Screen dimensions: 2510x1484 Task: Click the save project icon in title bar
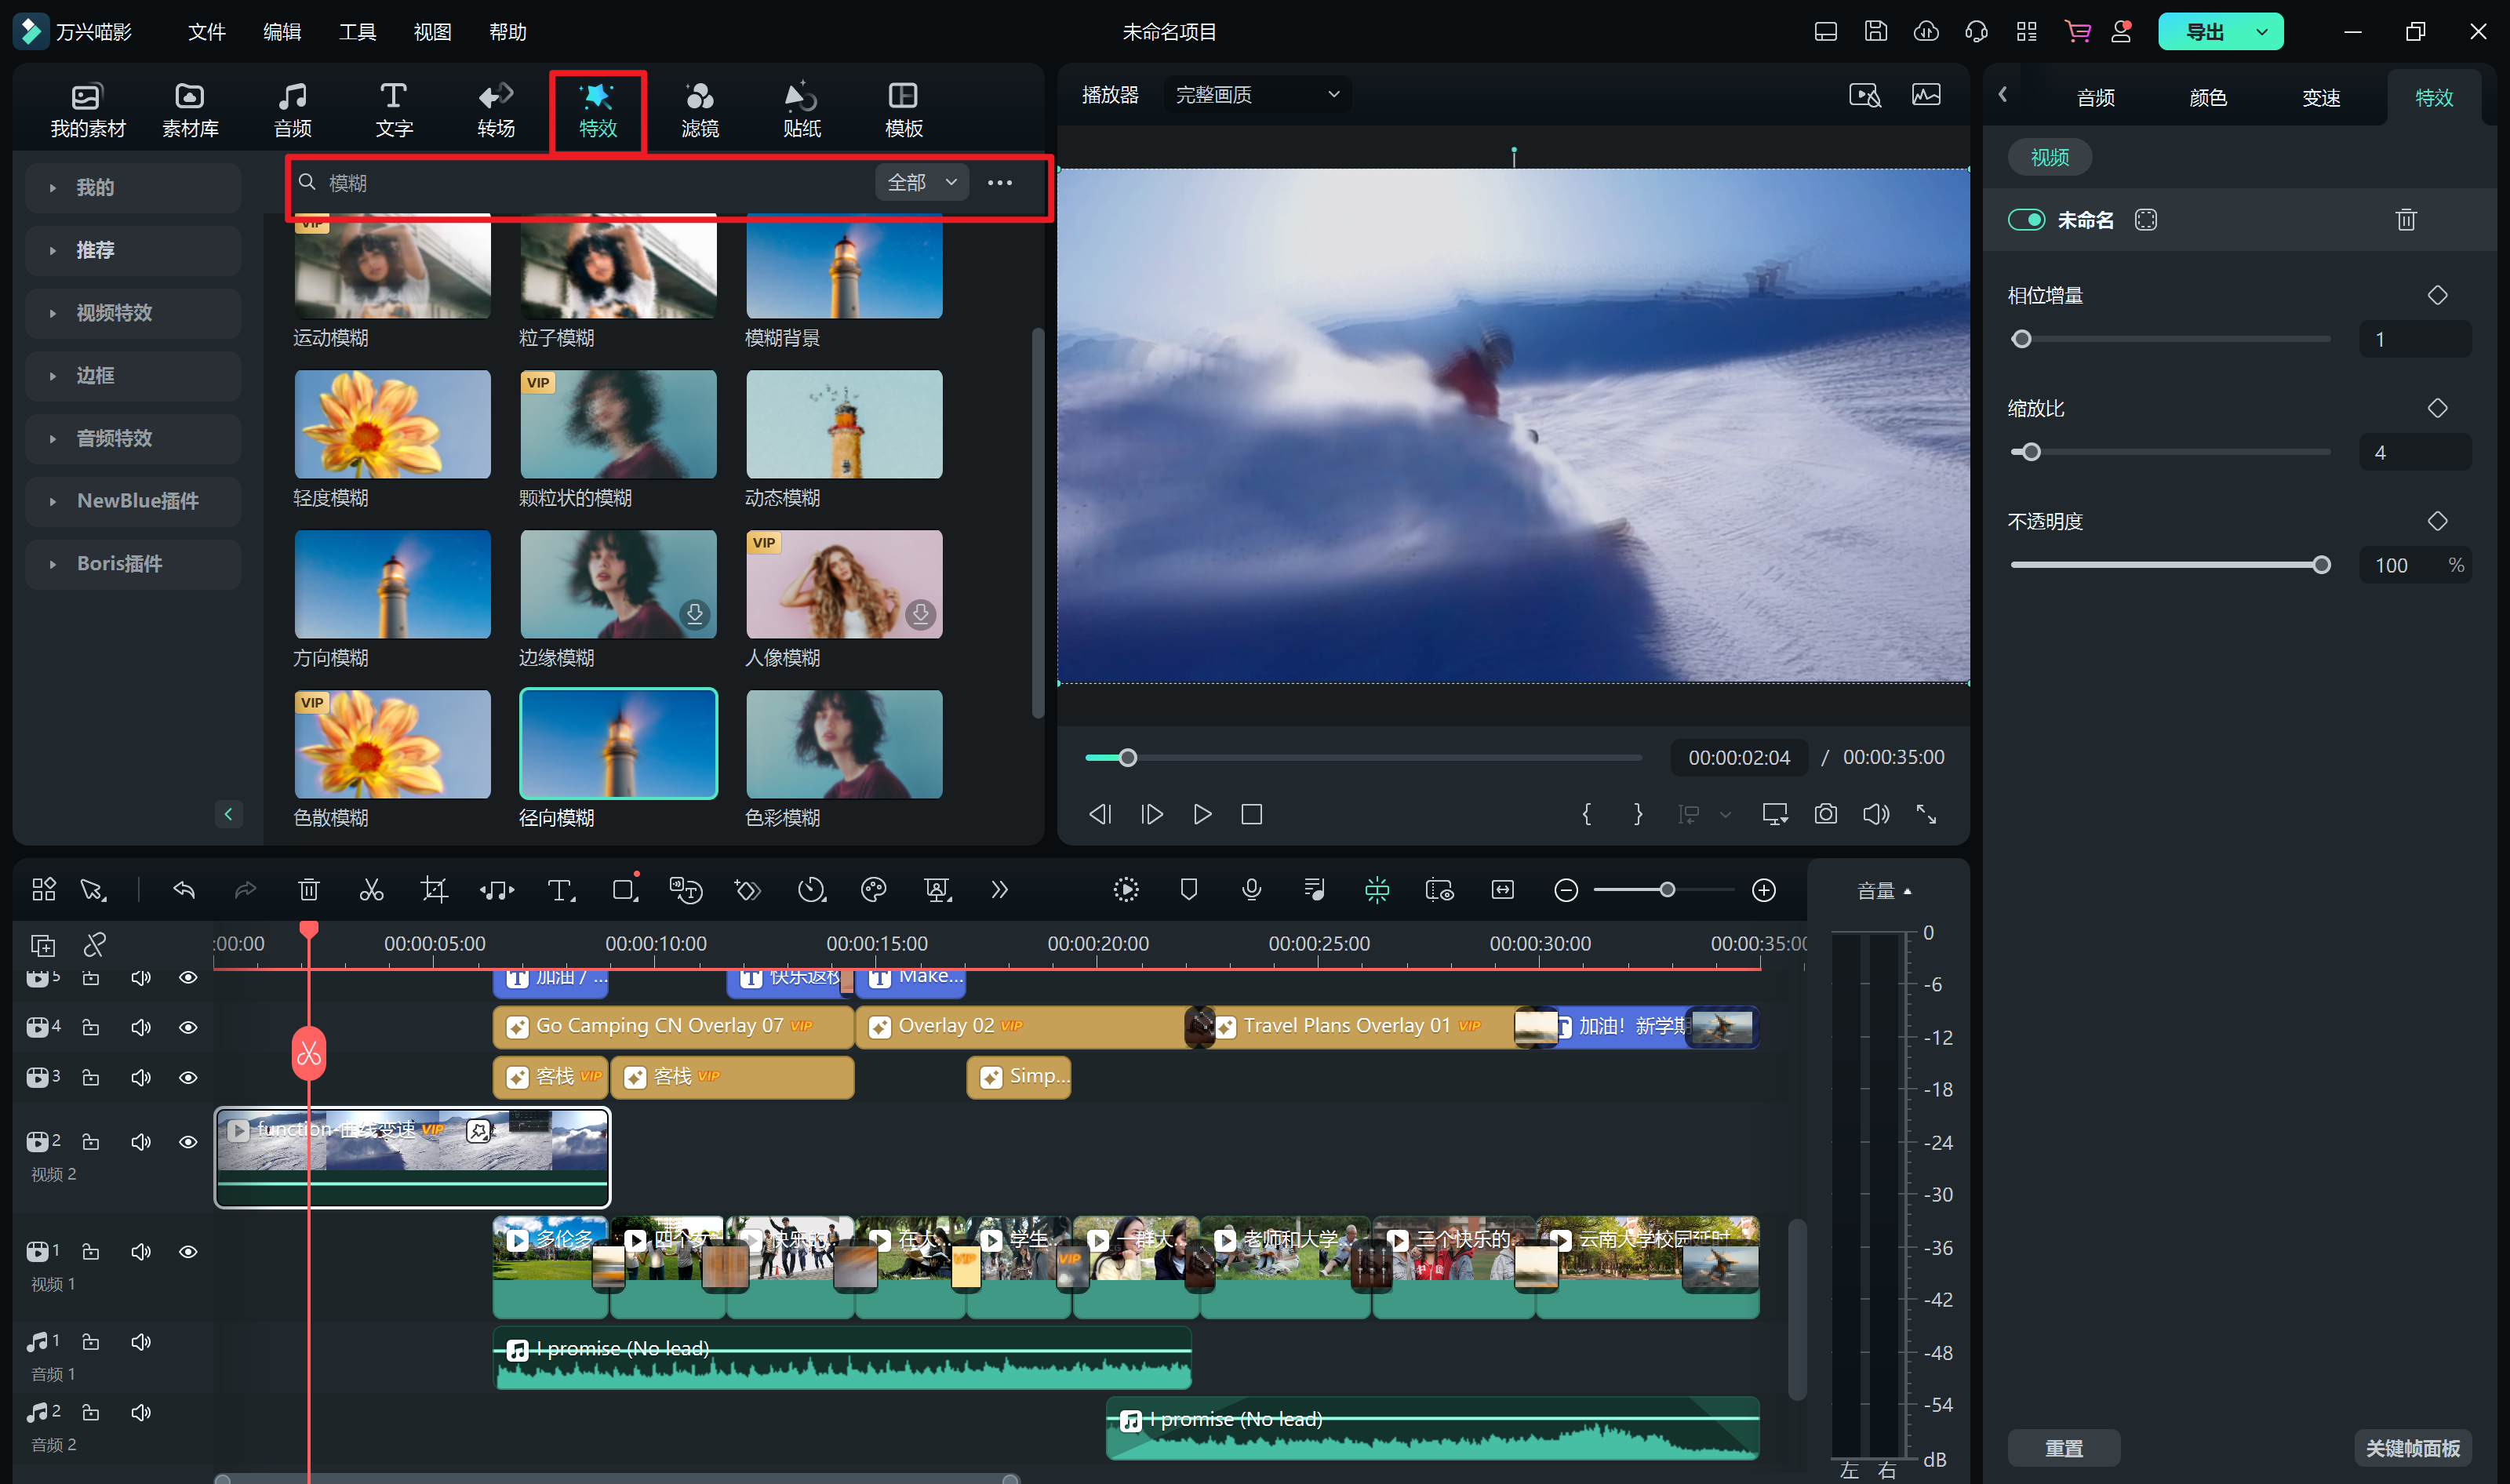point(1876,31)
